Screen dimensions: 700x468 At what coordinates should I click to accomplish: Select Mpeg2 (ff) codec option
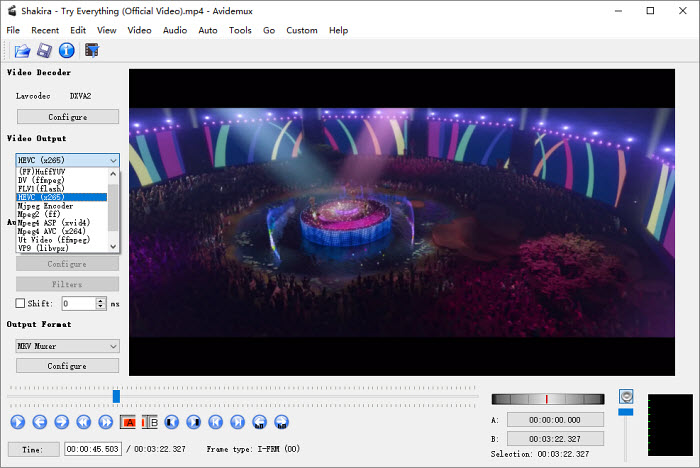[62, 214]
